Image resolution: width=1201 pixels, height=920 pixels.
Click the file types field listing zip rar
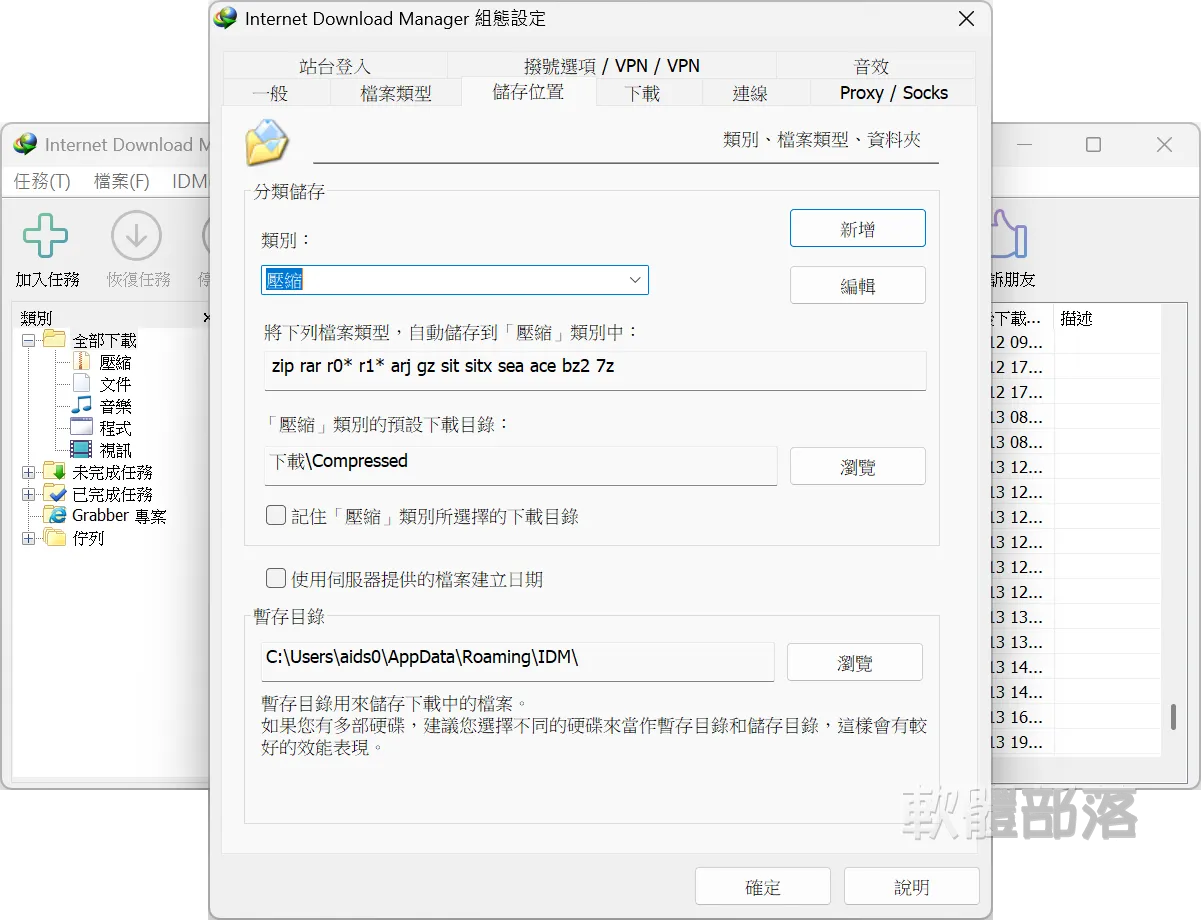point(594,369)
